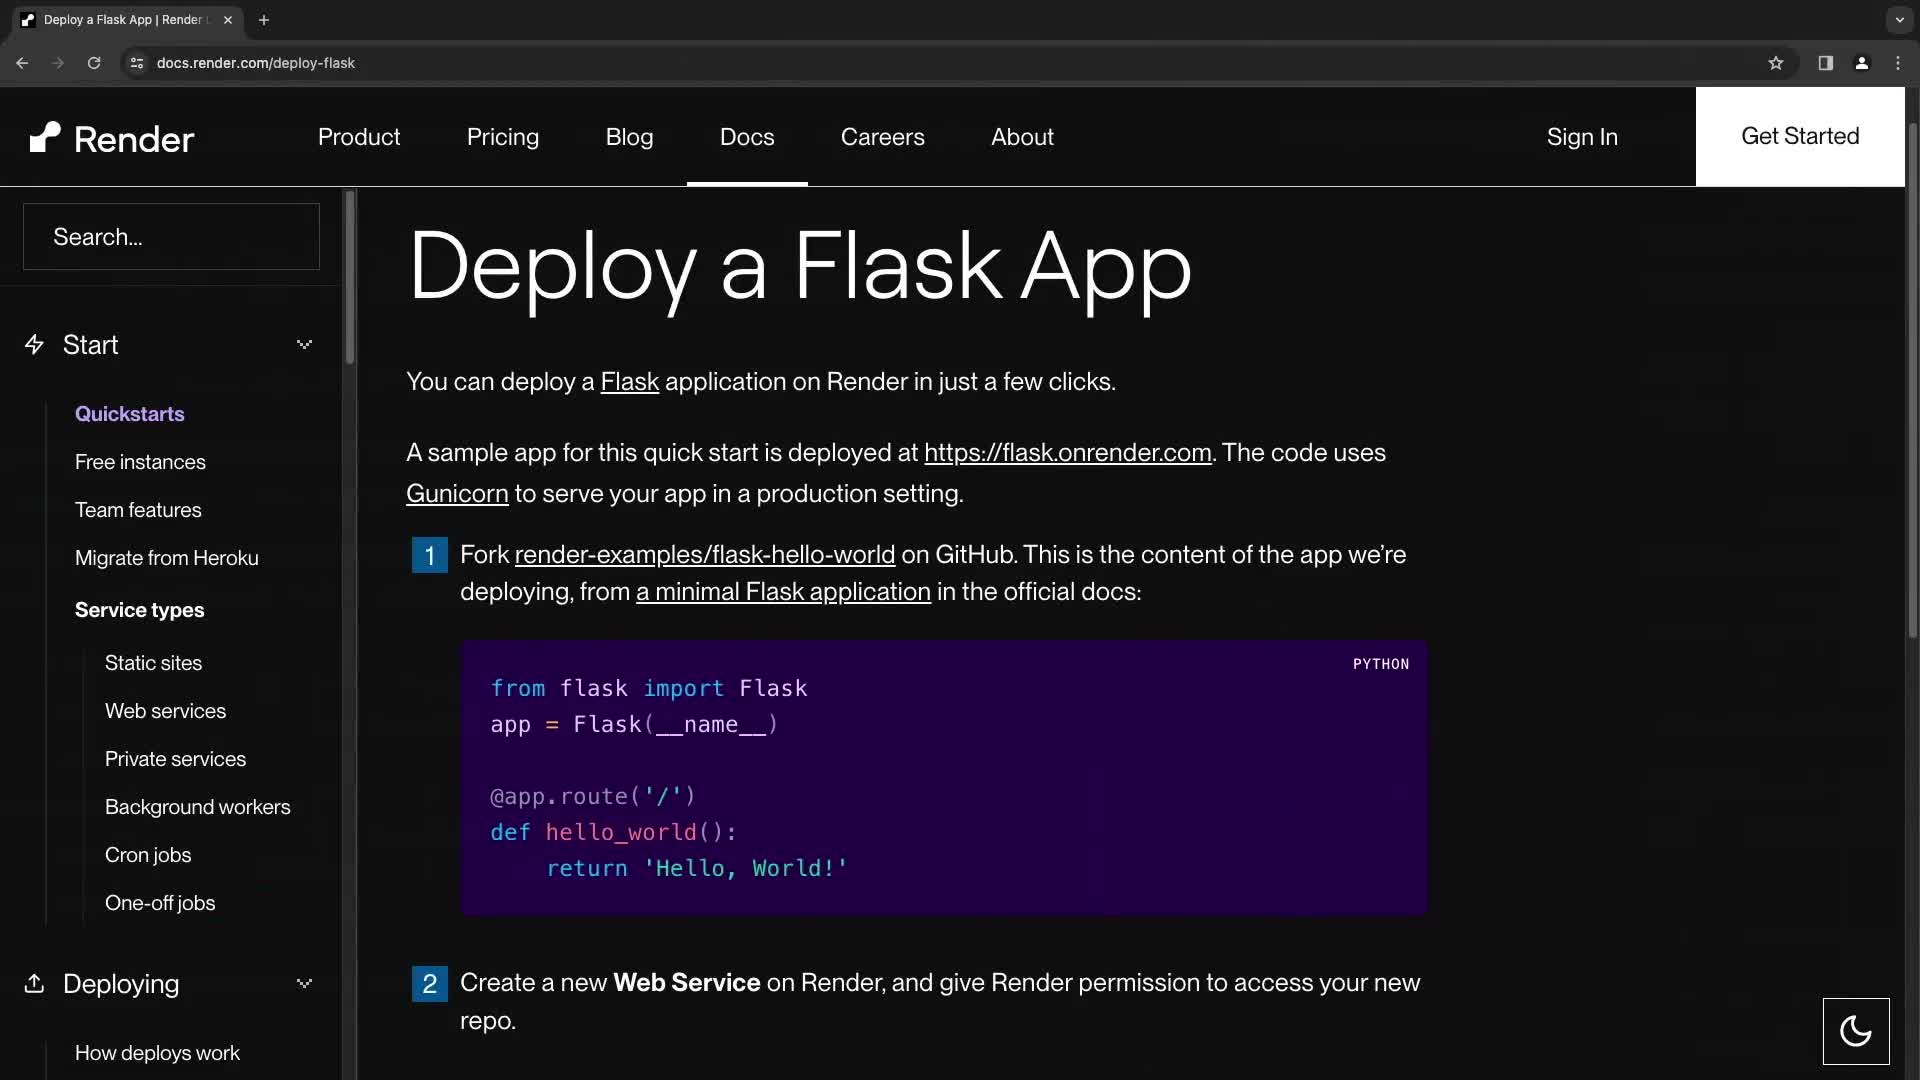Click the Render logo
1920x1080 pixels.
(111, 137)
